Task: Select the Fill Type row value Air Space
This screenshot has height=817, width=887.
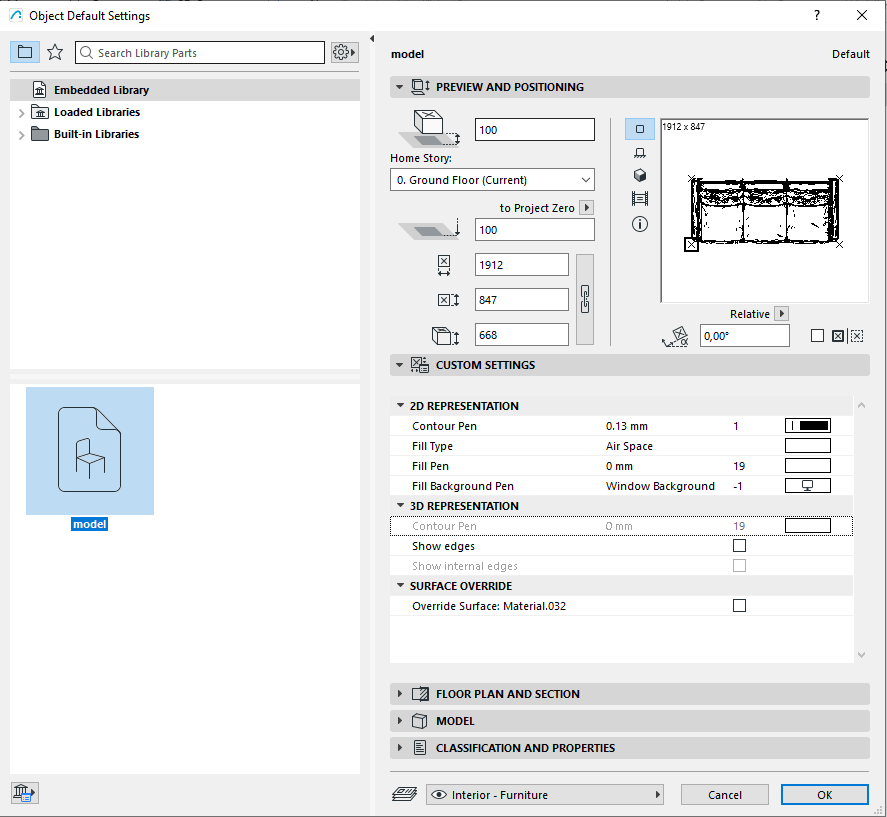Action: (x=629, y=446)
